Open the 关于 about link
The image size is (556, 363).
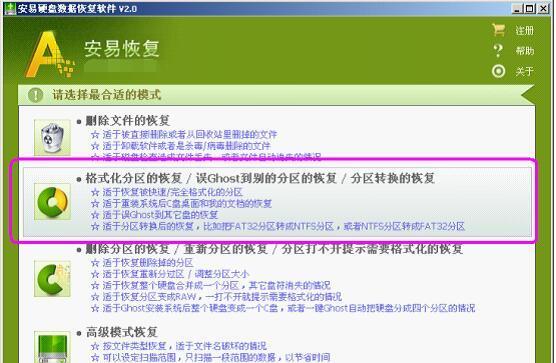(525, 71)
